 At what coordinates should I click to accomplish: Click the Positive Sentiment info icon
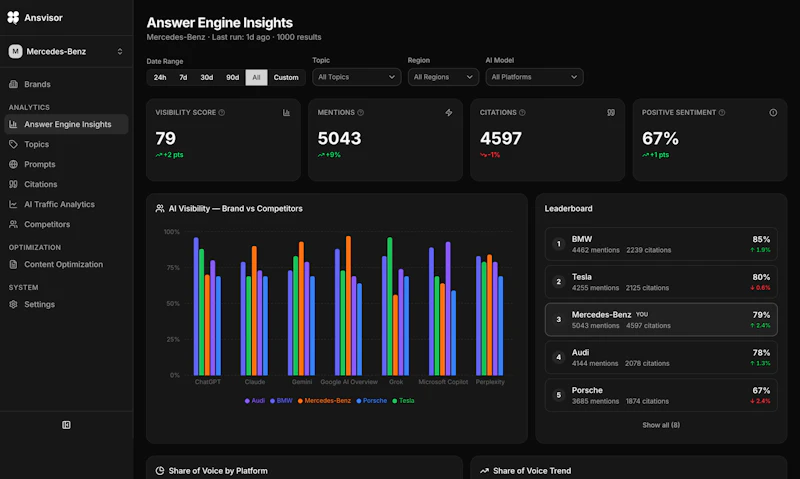[x=773, y=112]
